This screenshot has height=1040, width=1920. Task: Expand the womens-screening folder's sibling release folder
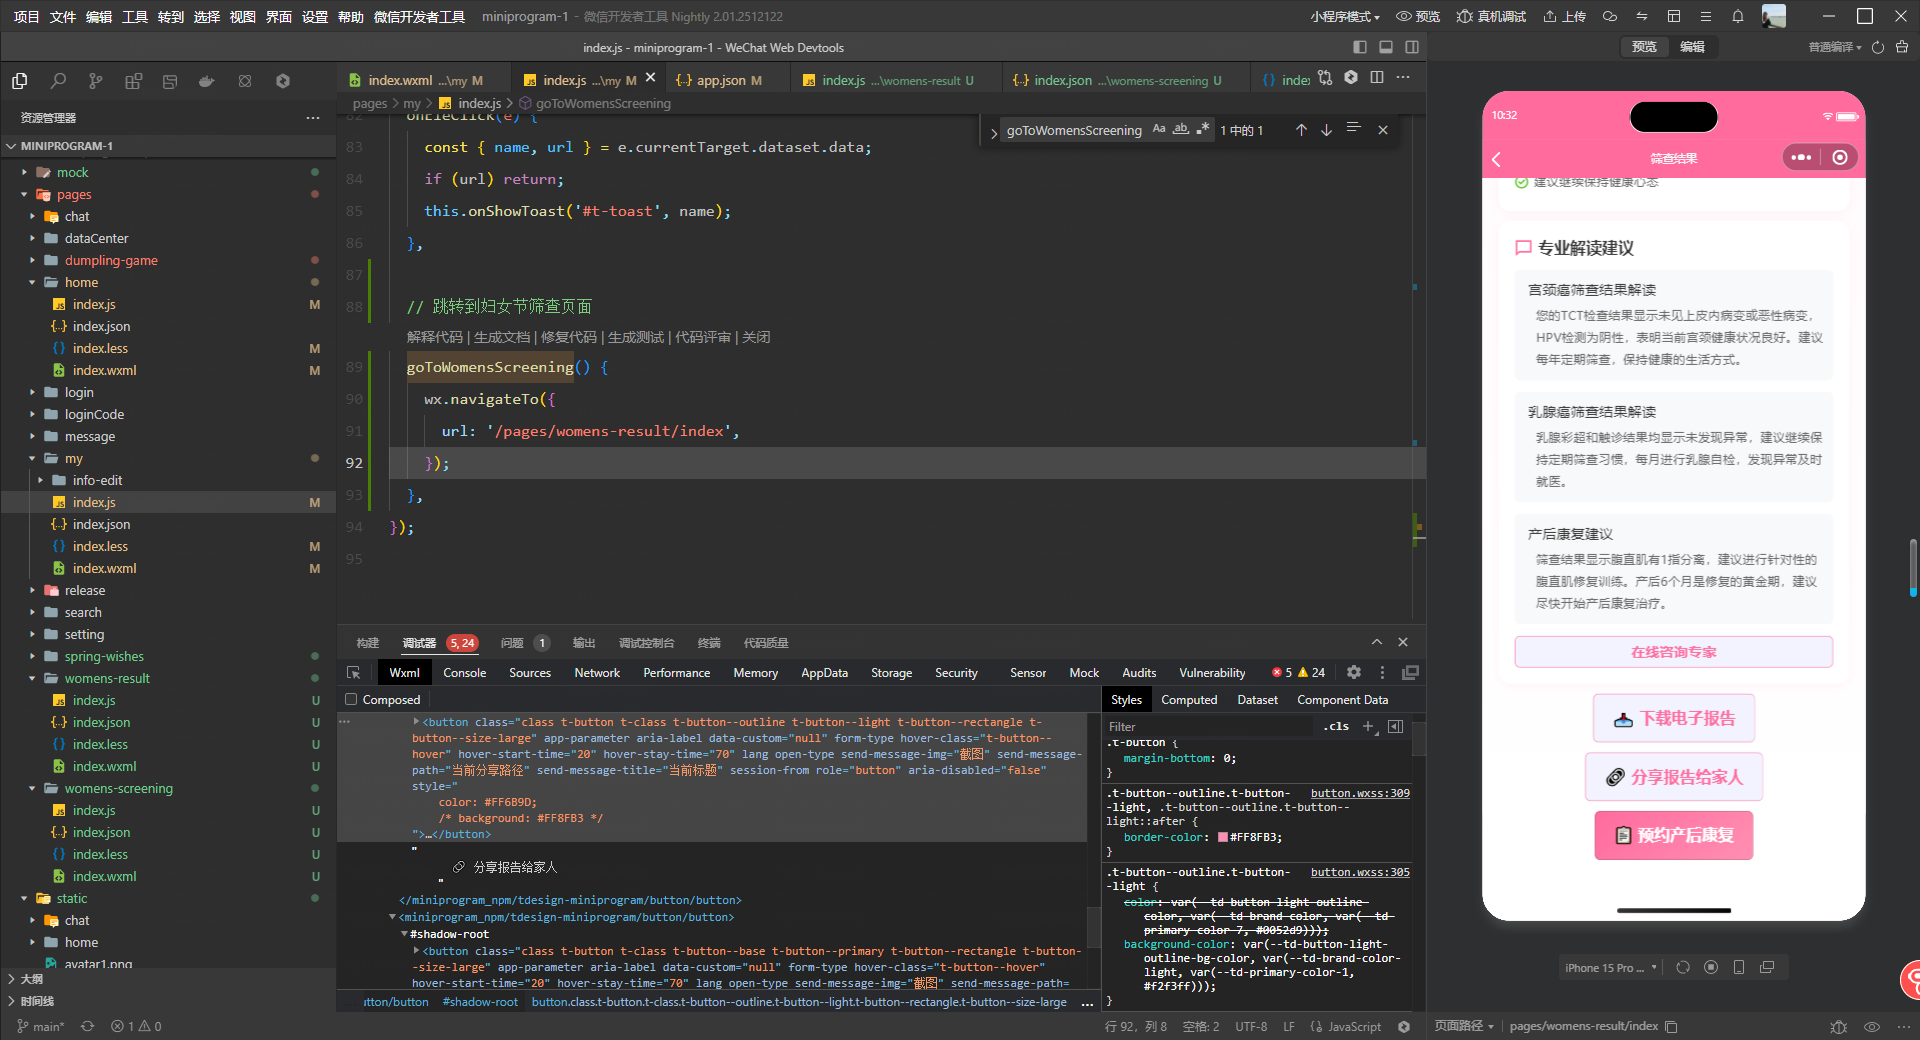coord(84,591)
